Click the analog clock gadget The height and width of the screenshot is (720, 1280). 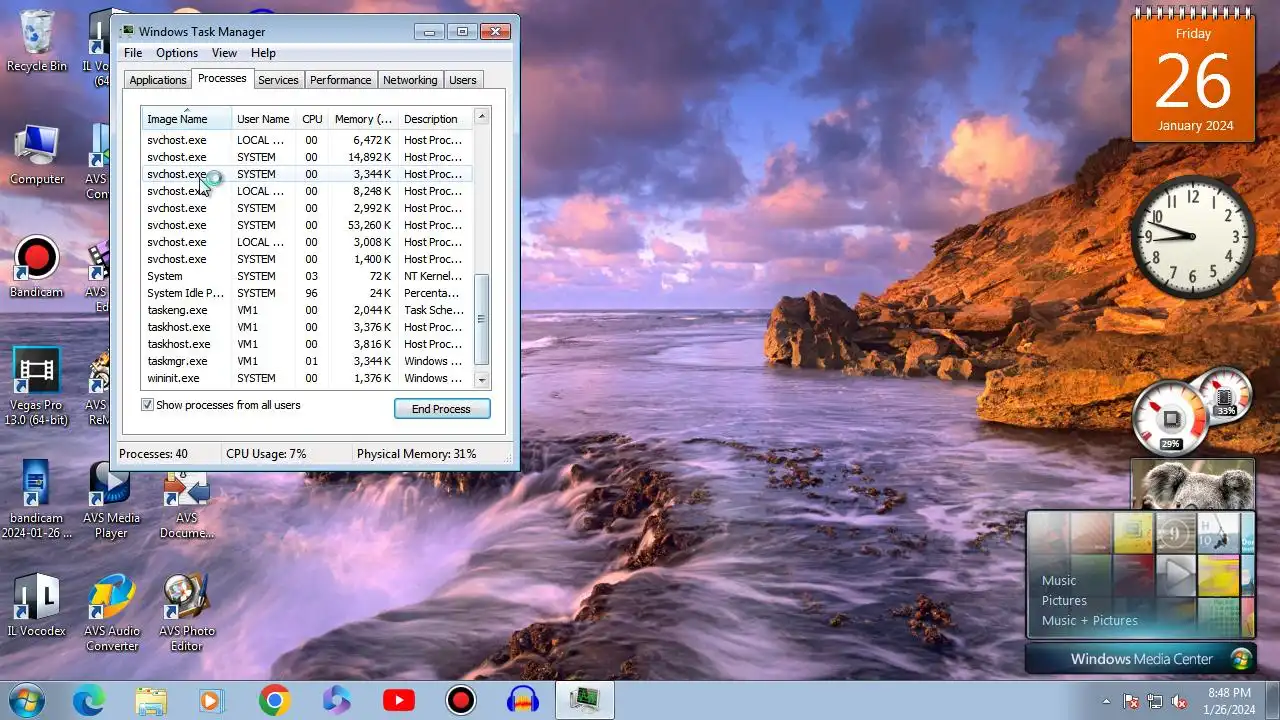click(x=1193, y=237)
